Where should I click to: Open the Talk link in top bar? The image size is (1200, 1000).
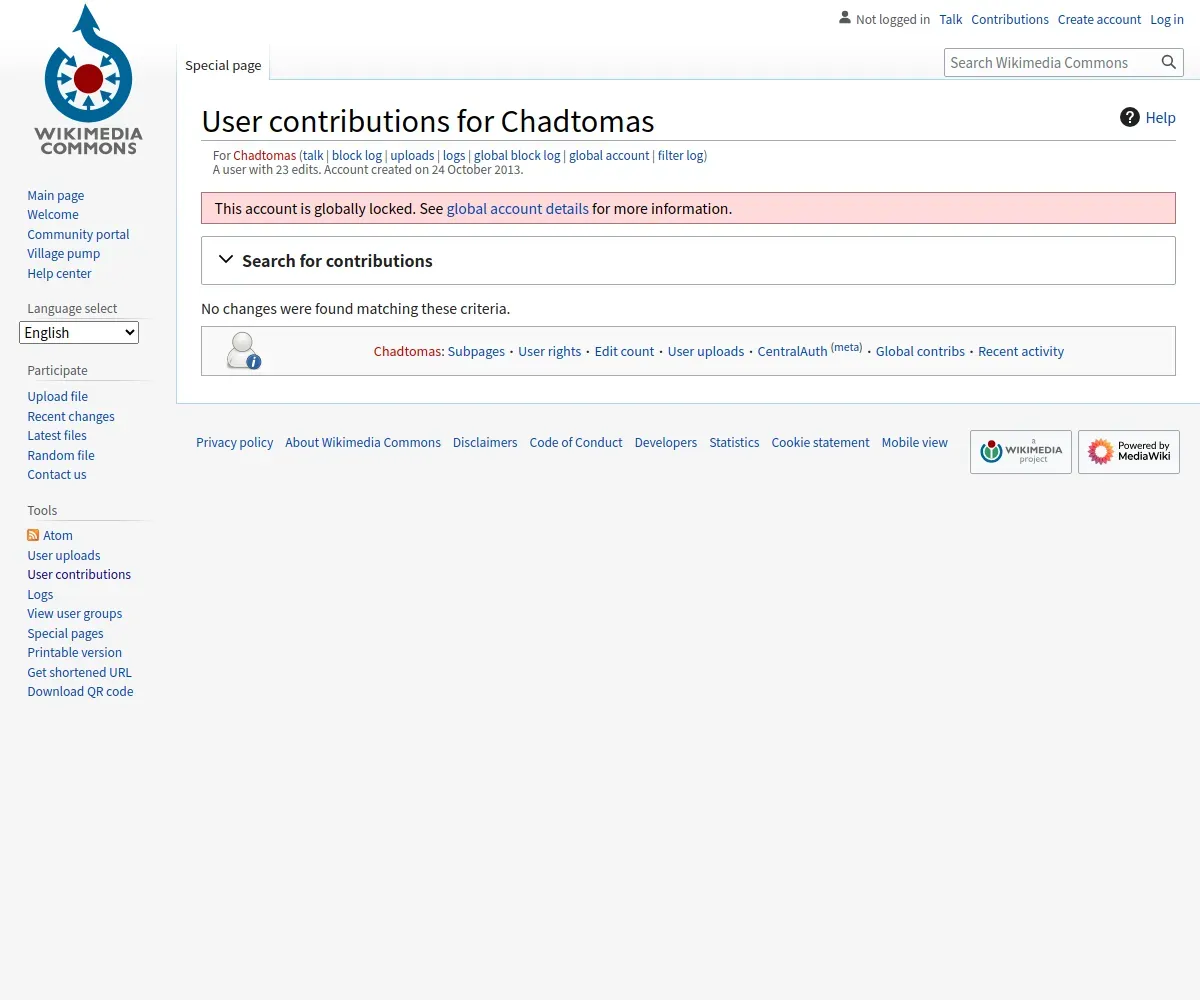tap(951, 19)
